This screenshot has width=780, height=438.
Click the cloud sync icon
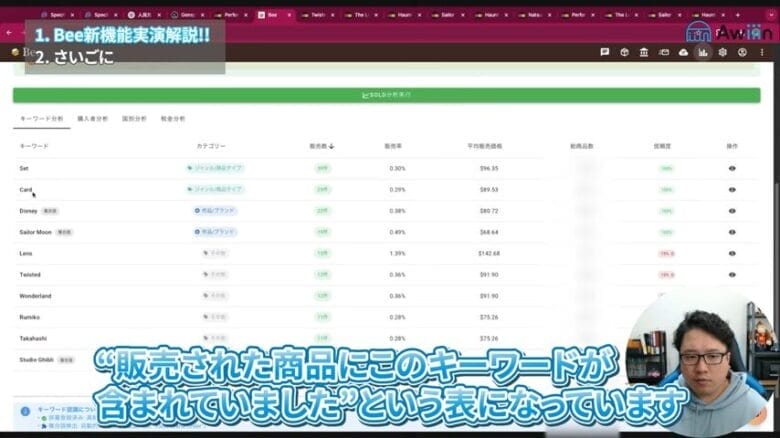tap(683, 52)
